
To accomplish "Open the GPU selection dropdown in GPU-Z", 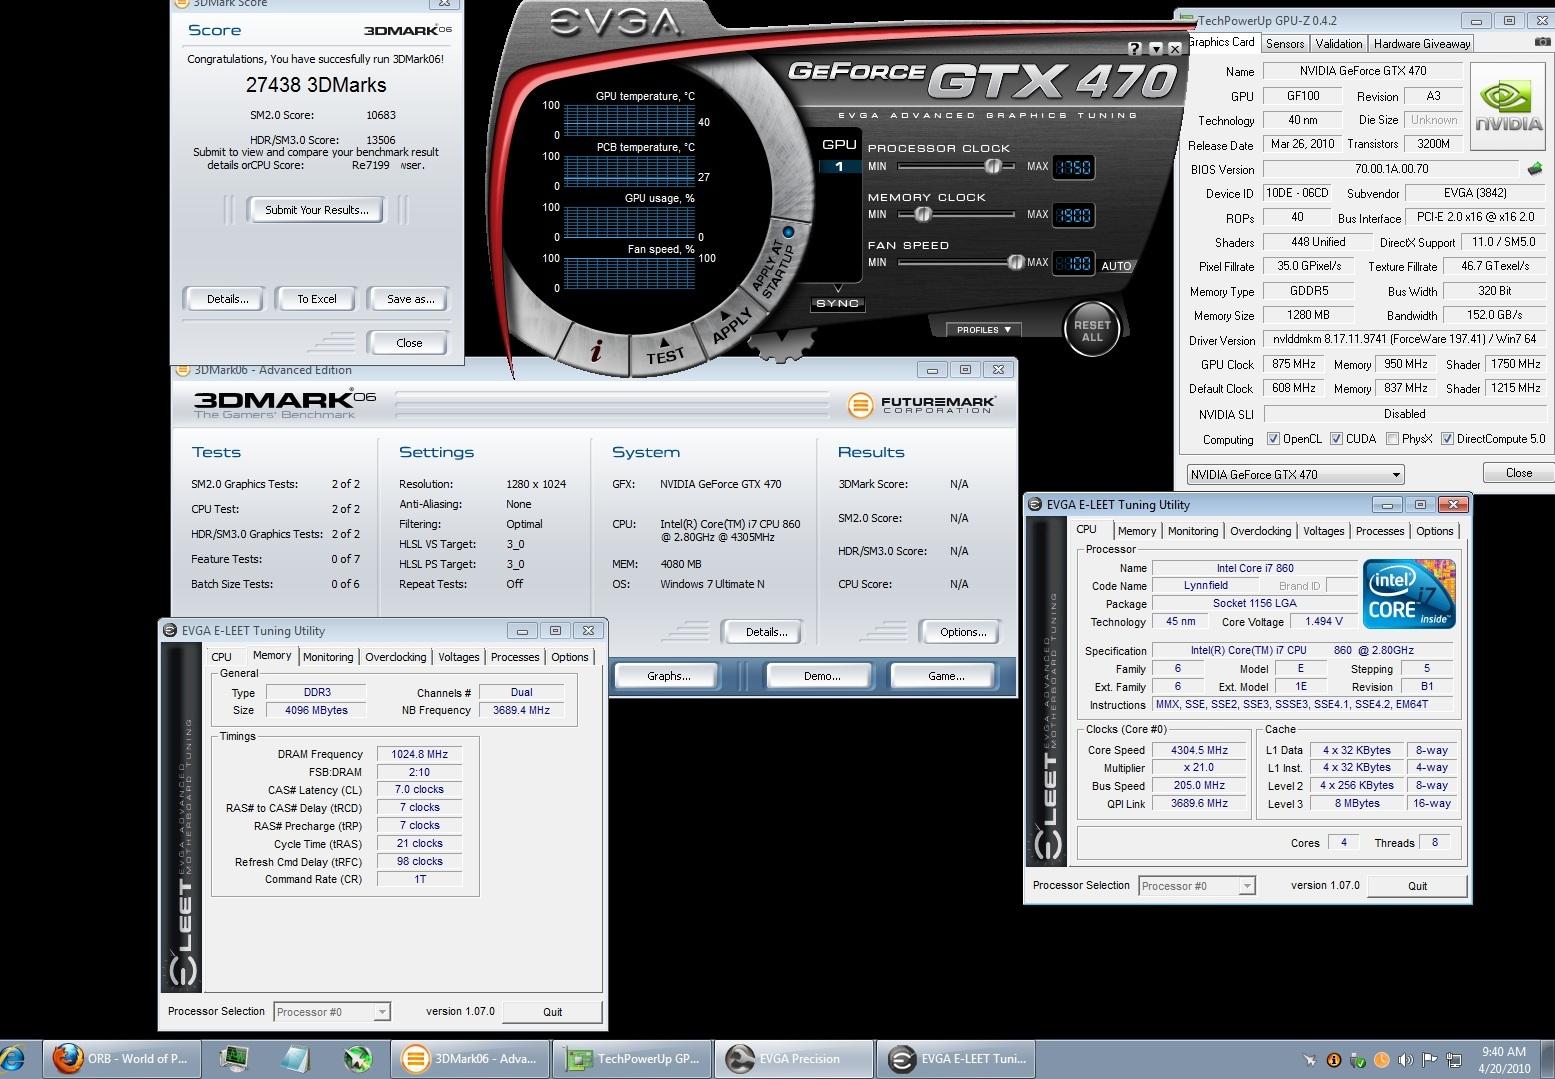I will tap(1295, 475).
